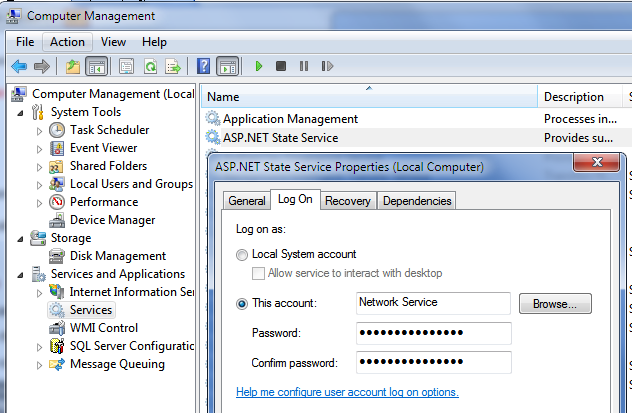Click the WMI Control icon
This screenshot has height=413, width=632.
coord(57,328)
